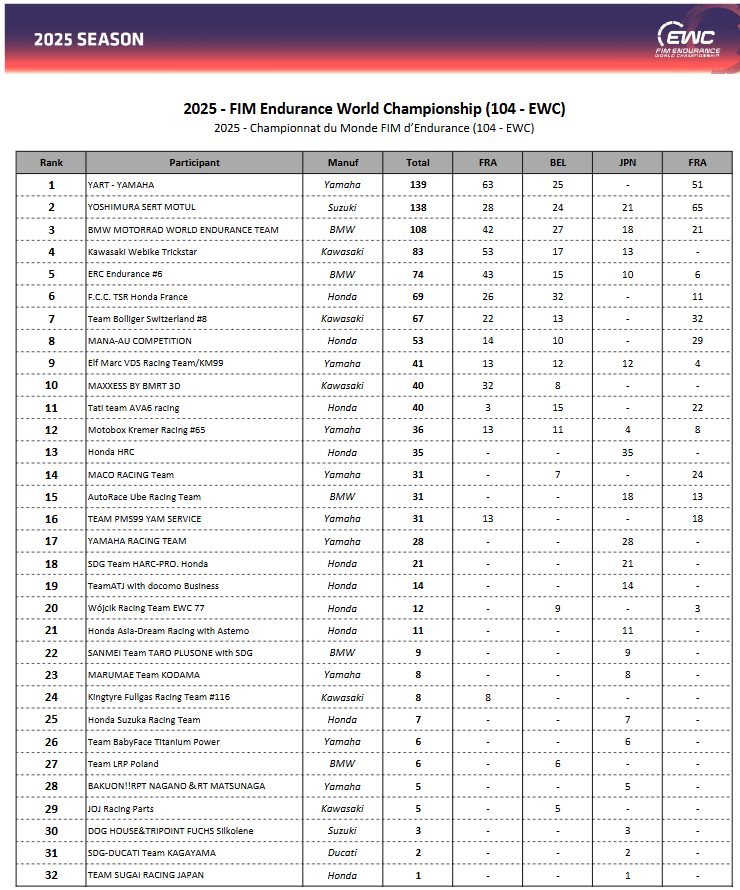Click F.C.C. TSR Honda France entry
Image resolution: width=740 pixels, height=890 pixels.
click(137, 297)
